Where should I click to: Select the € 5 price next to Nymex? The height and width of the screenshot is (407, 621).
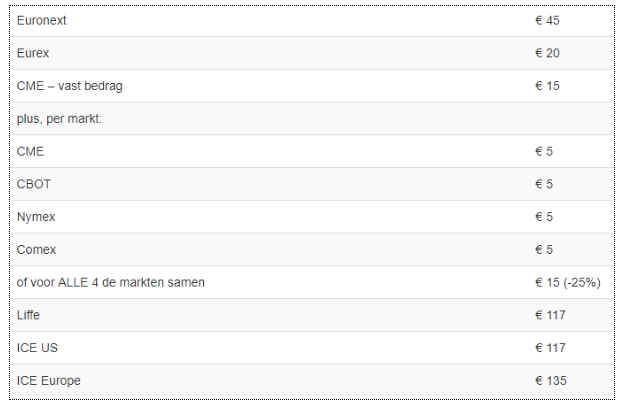[x=544, y=217]
